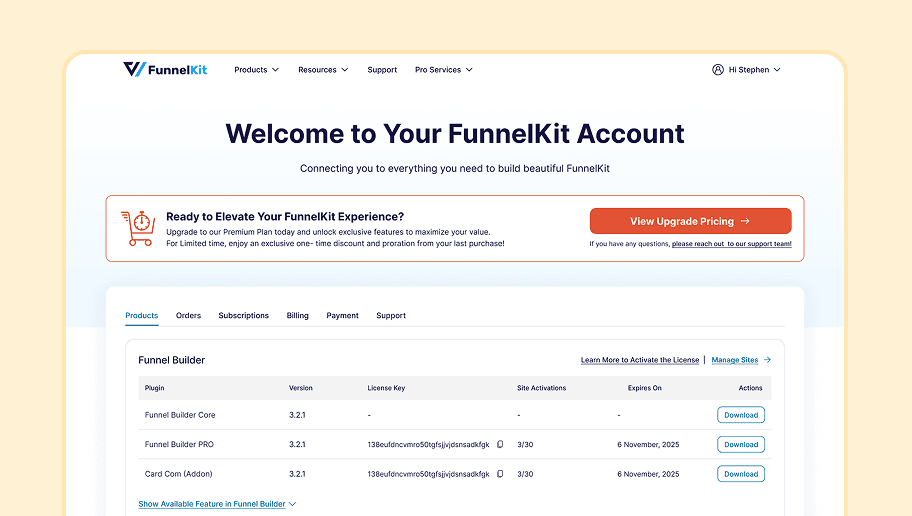Click the FunnelKit logo
The width and height of the screenshot is (912, 516).
[165, 69]
